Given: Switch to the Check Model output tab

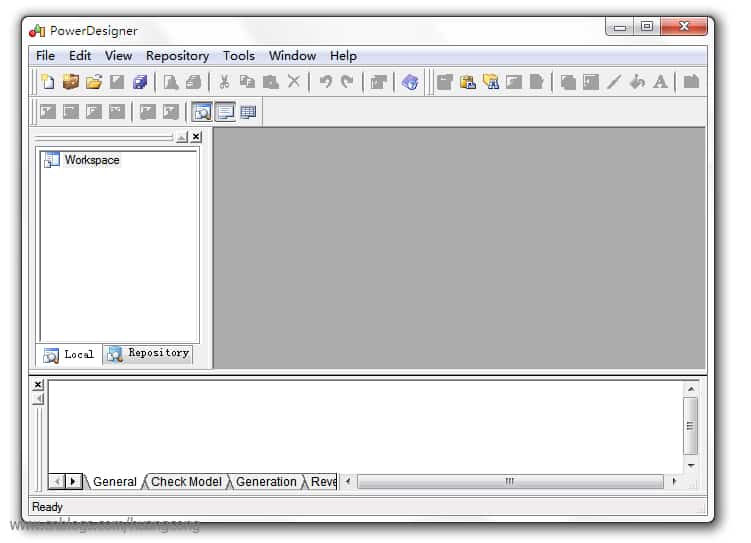Looking at the screenshot, I should [186, 482].
